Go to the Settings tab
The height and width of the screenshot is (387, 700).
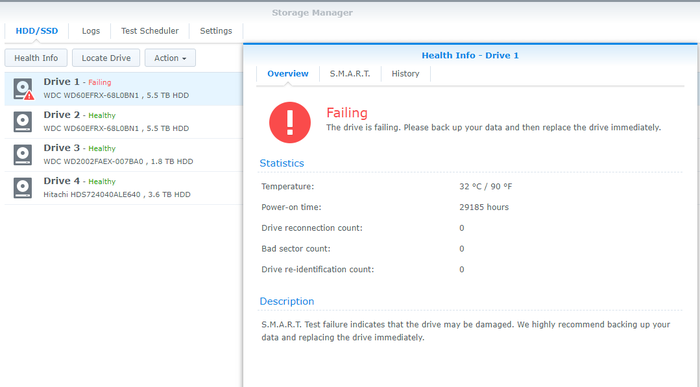pyautogui.click(x=216, y=31)
